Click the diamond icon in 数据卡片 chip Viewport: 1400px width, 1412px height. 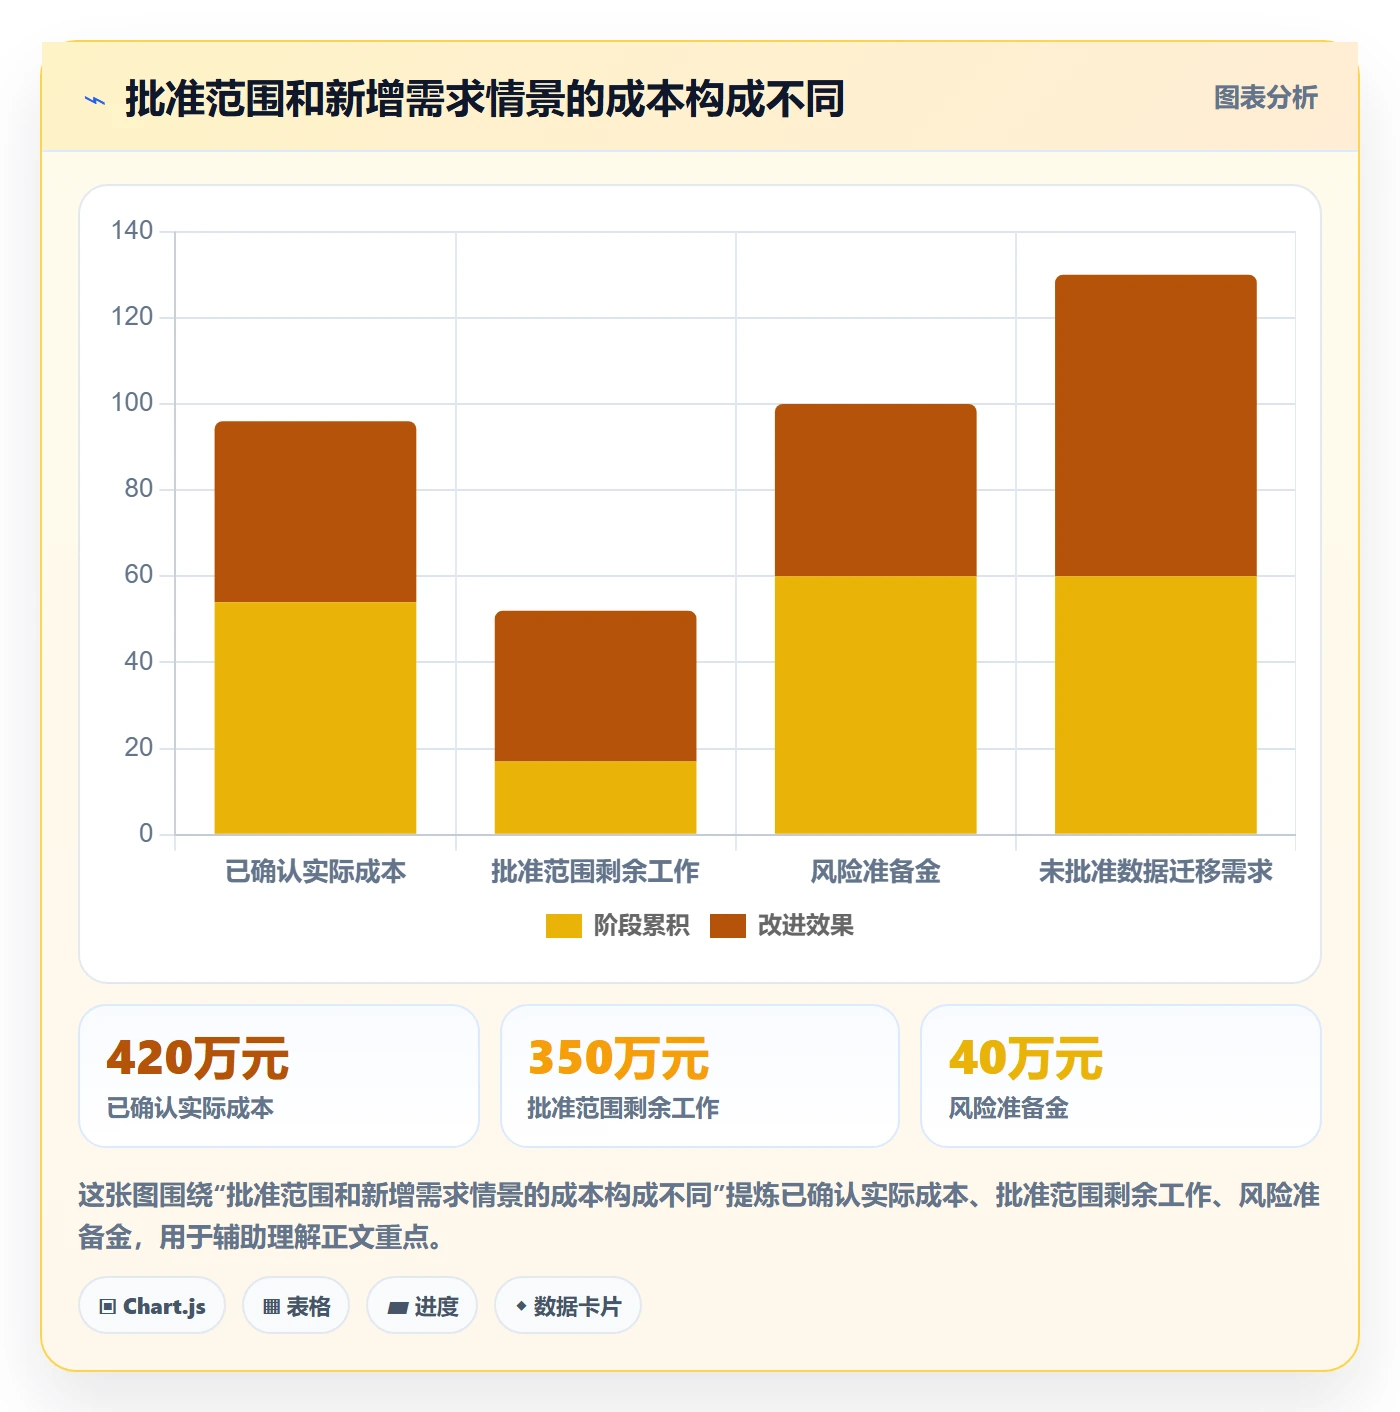pyautogui.click(x=521, y=1306)
